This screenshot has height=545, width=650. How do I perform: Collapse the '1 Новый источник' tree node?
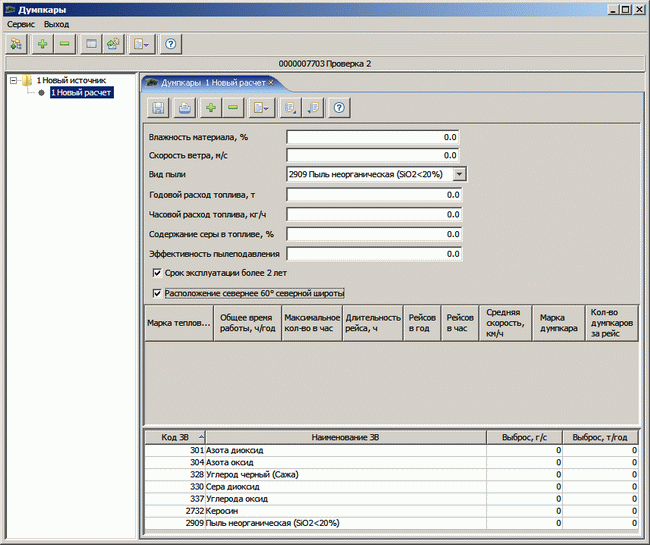click(x=13, y=80)
